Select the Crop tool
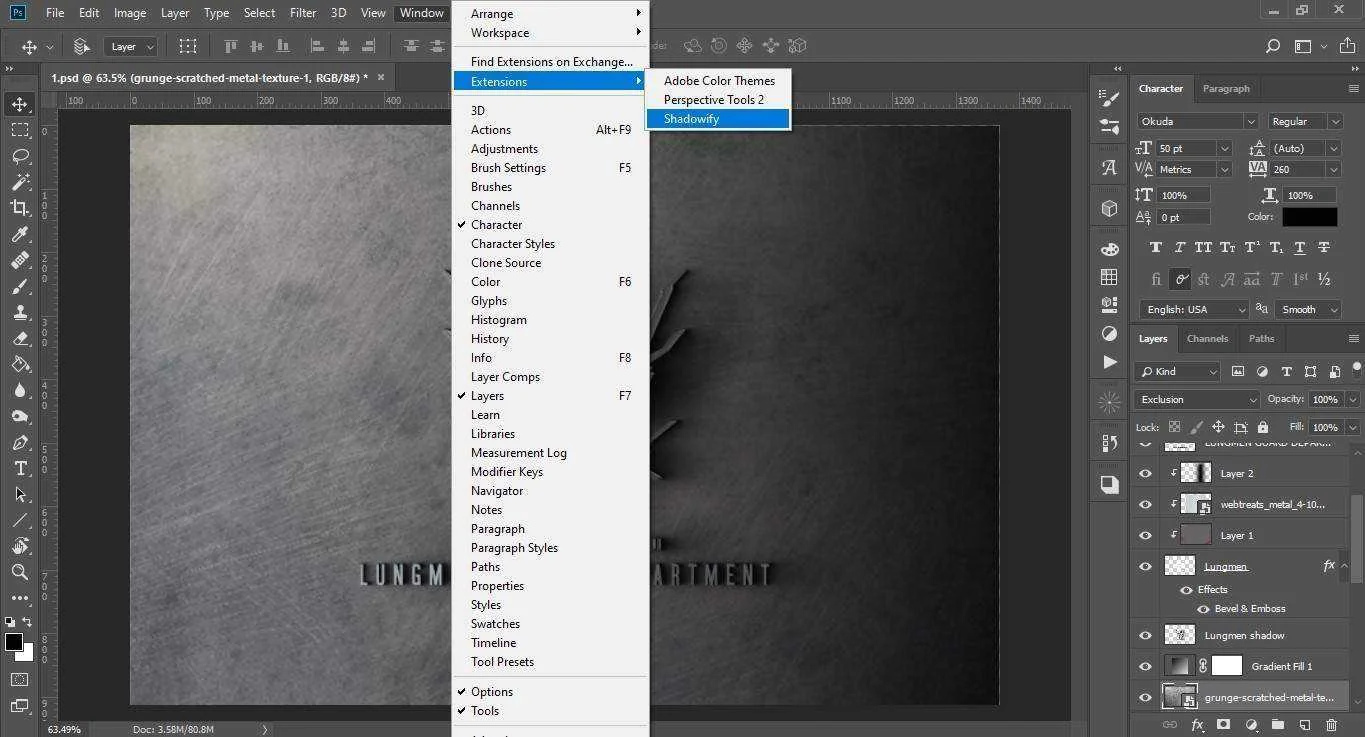1365x737 pixels. [x=20, y=208]
